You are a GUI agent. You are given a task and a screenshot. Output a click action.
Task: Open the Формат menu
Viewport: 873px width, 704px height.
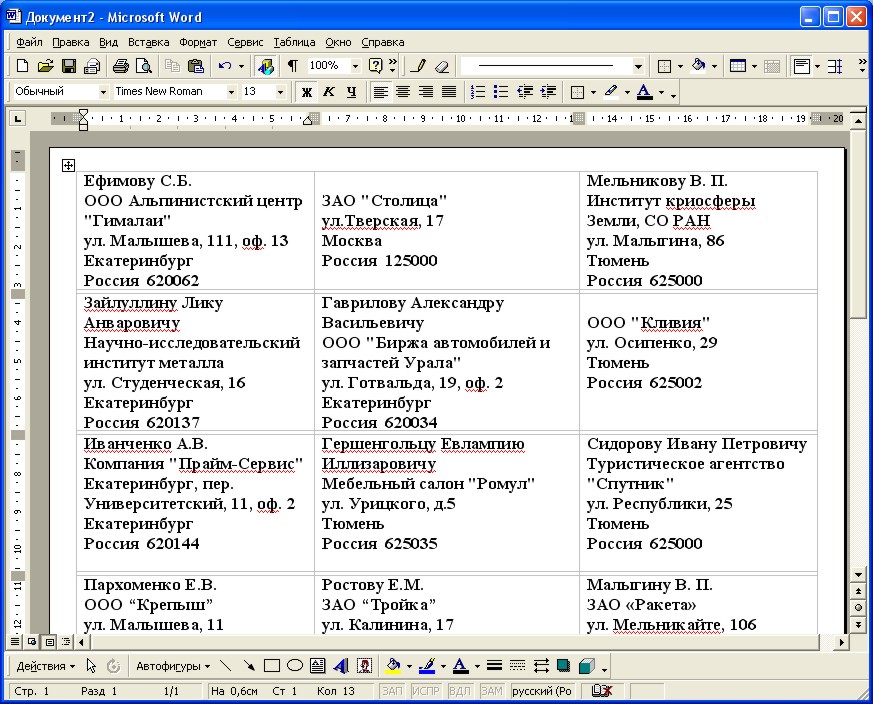[x=198, y=42]
